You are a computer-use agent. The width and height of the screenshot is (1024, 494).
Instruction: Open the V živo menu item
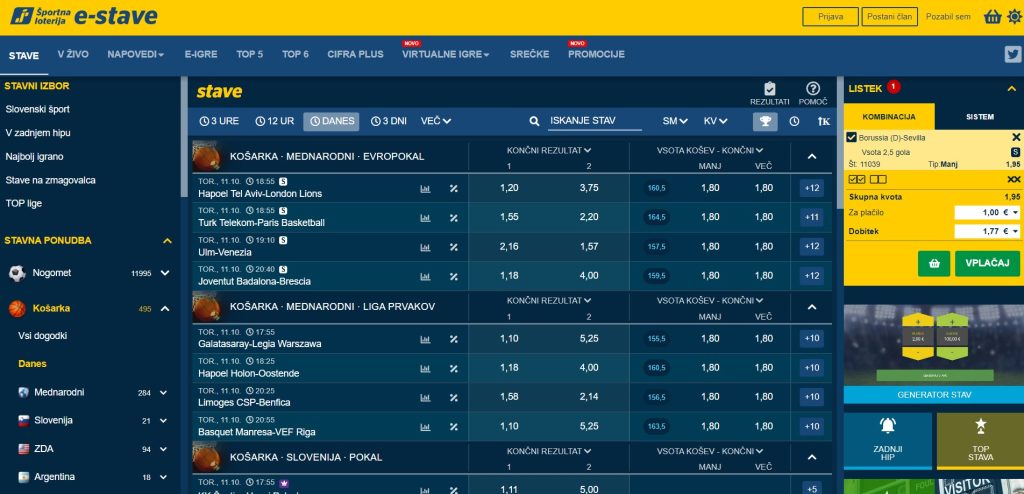coord(73,55)
